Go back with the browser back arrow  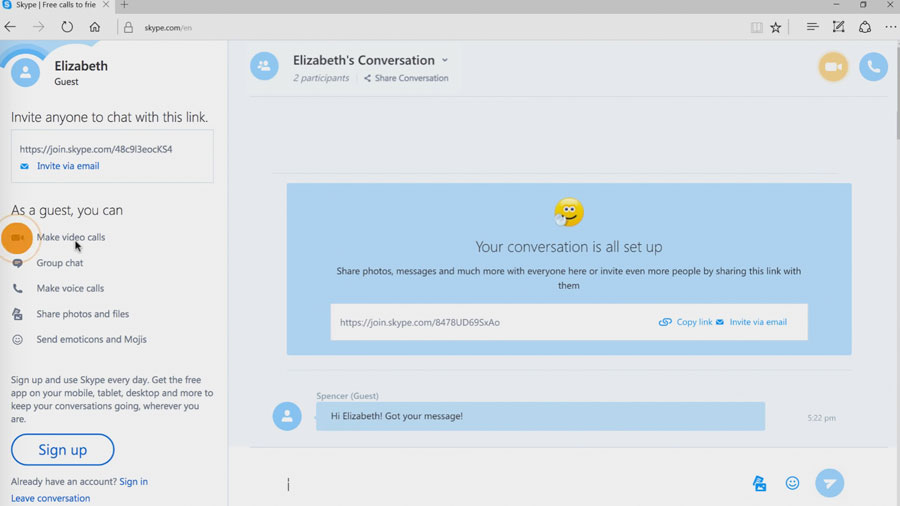coord(10,27)
